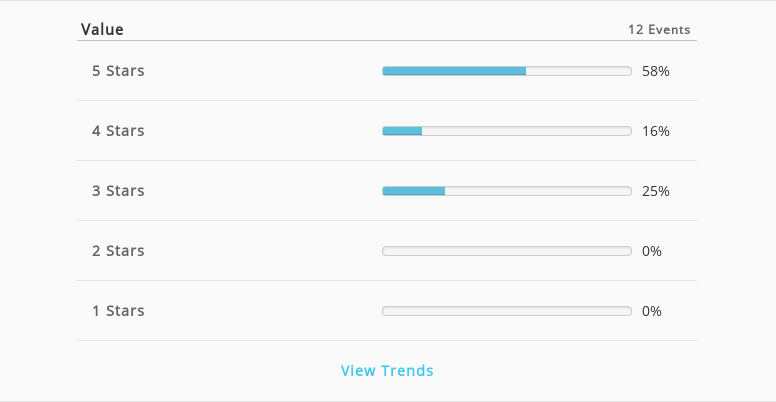Viewport: 776px width, 402px height.
Task: Open the View Trends link
Action: pyautogui.click(x=387, y=370)
